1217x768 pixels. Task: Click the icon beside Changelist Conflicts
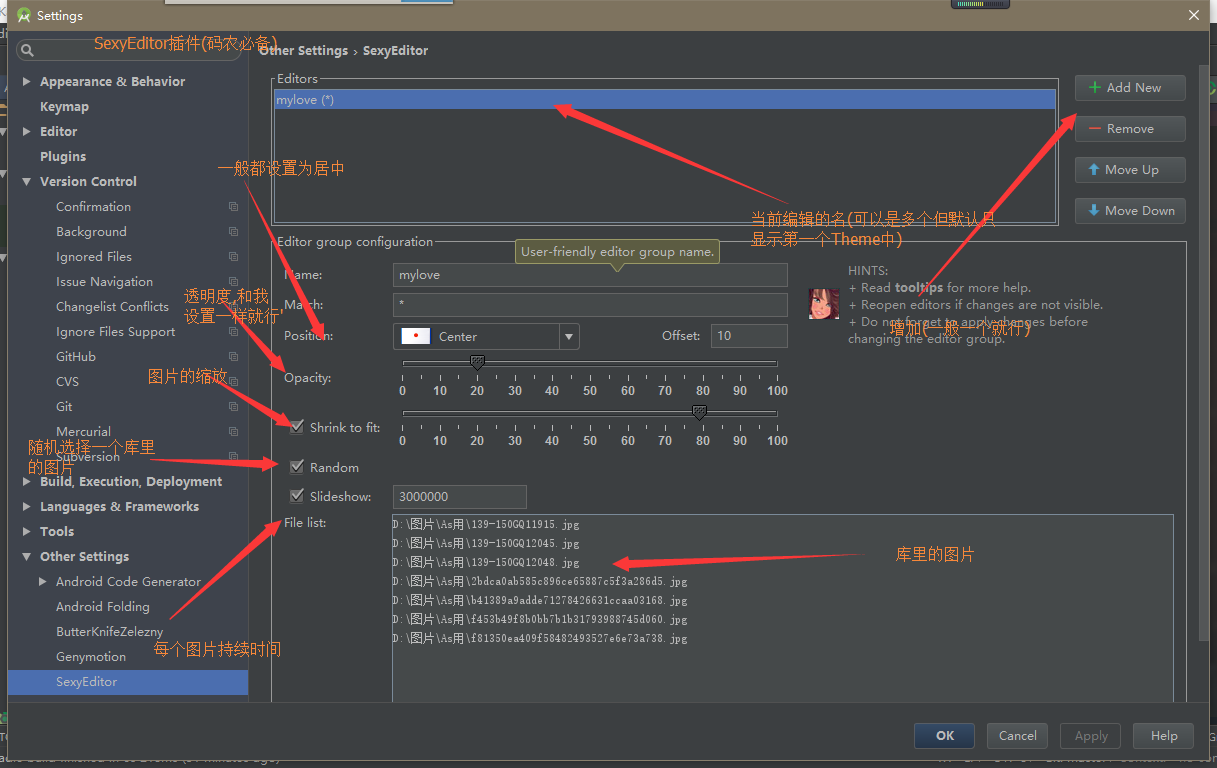[233, 307]
